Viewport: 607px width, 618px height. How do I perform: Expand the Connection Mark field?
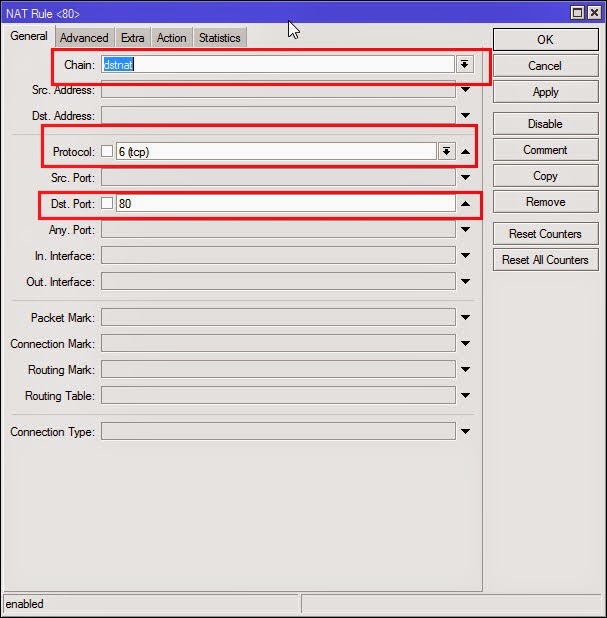465,343
